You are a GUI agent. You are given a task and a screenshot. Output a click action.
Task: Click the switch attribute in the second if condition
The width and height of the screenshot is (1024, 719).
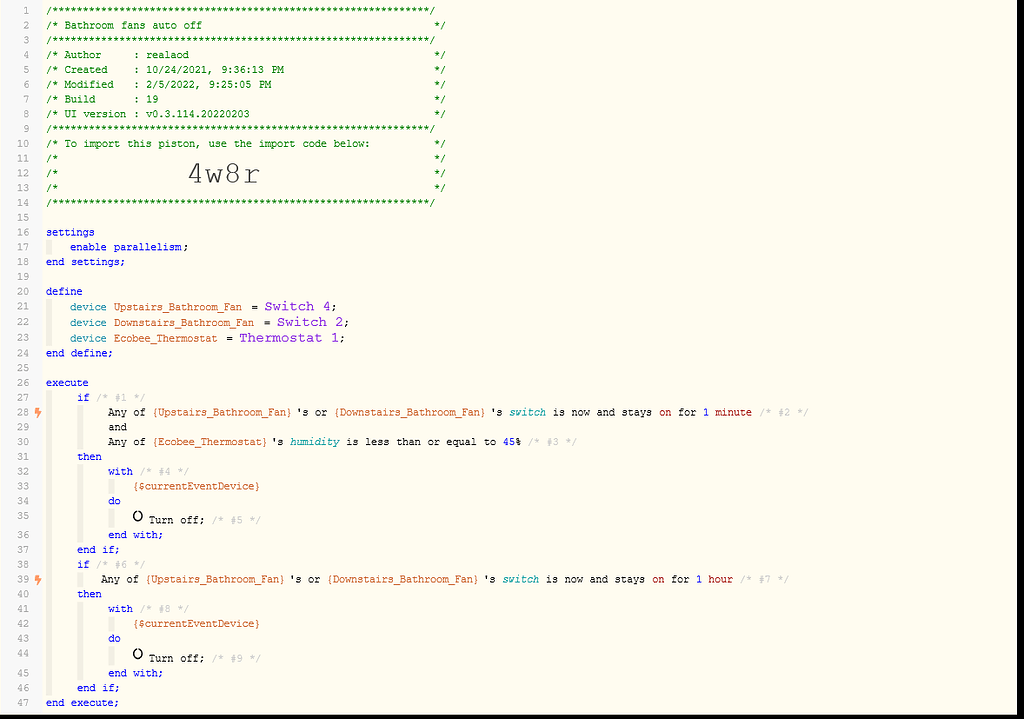coord(521,578)
